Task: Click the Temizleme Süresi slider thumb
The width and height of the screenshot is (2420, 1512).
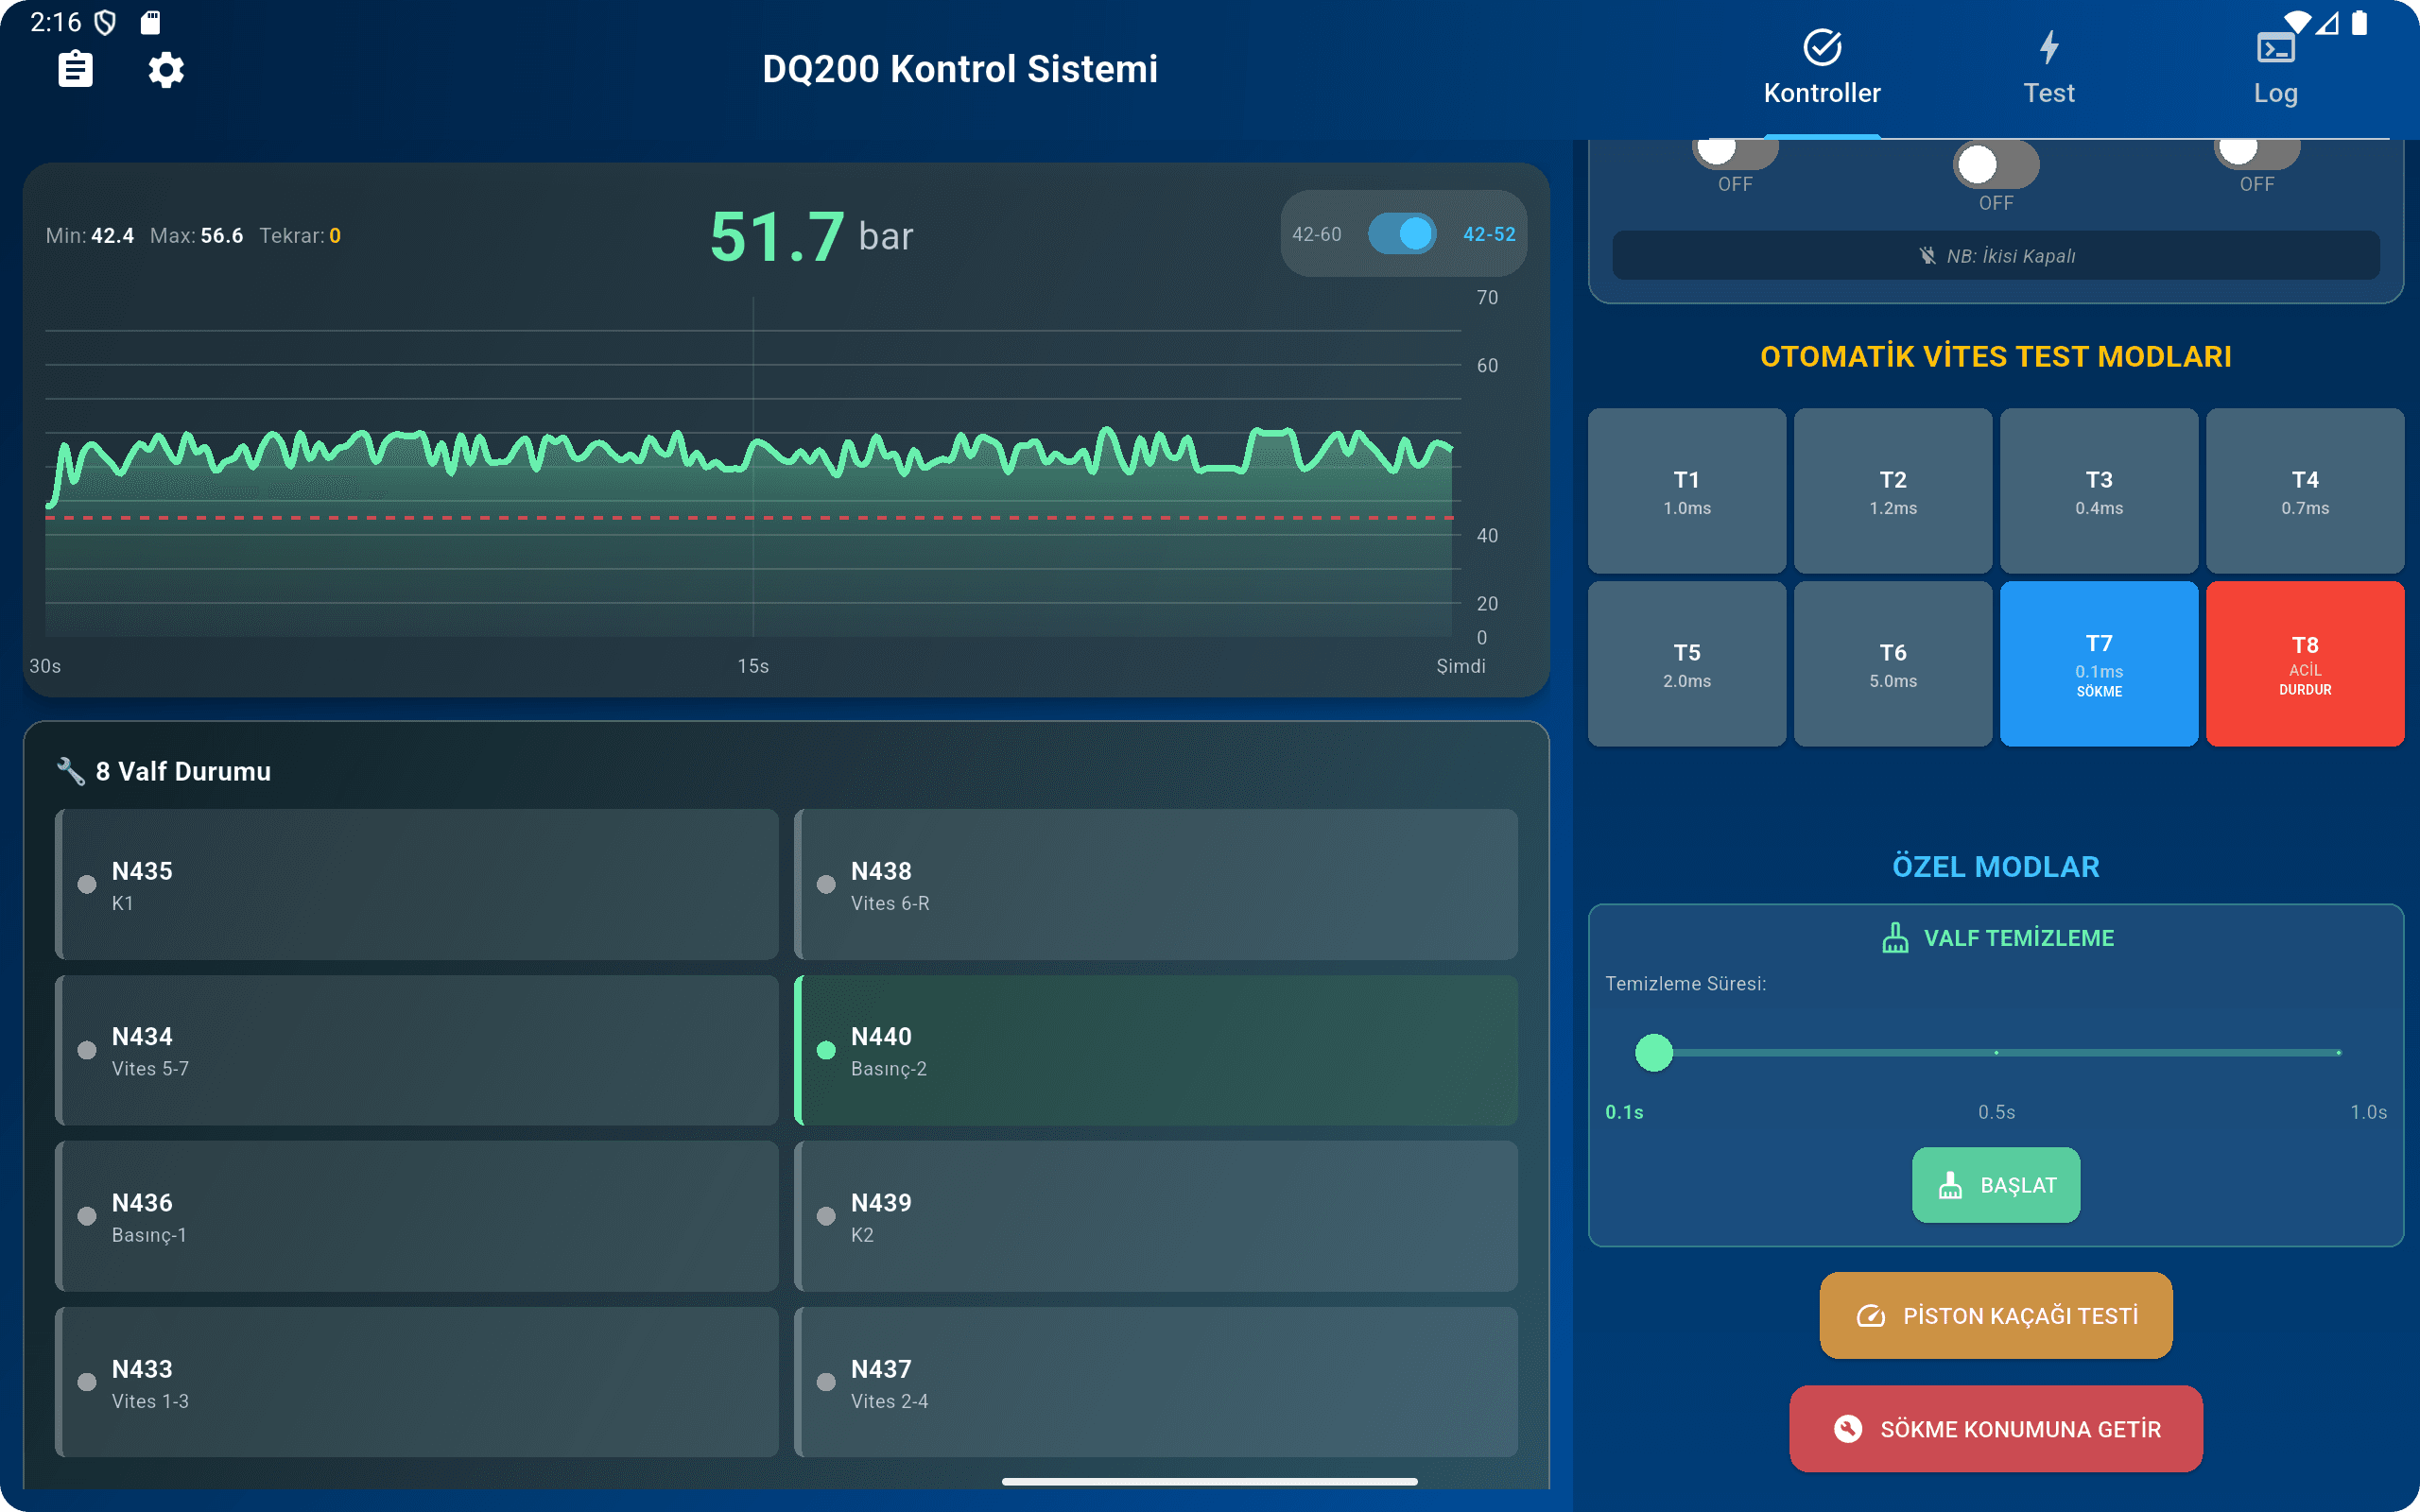Action: [x=1653, y=1052]
